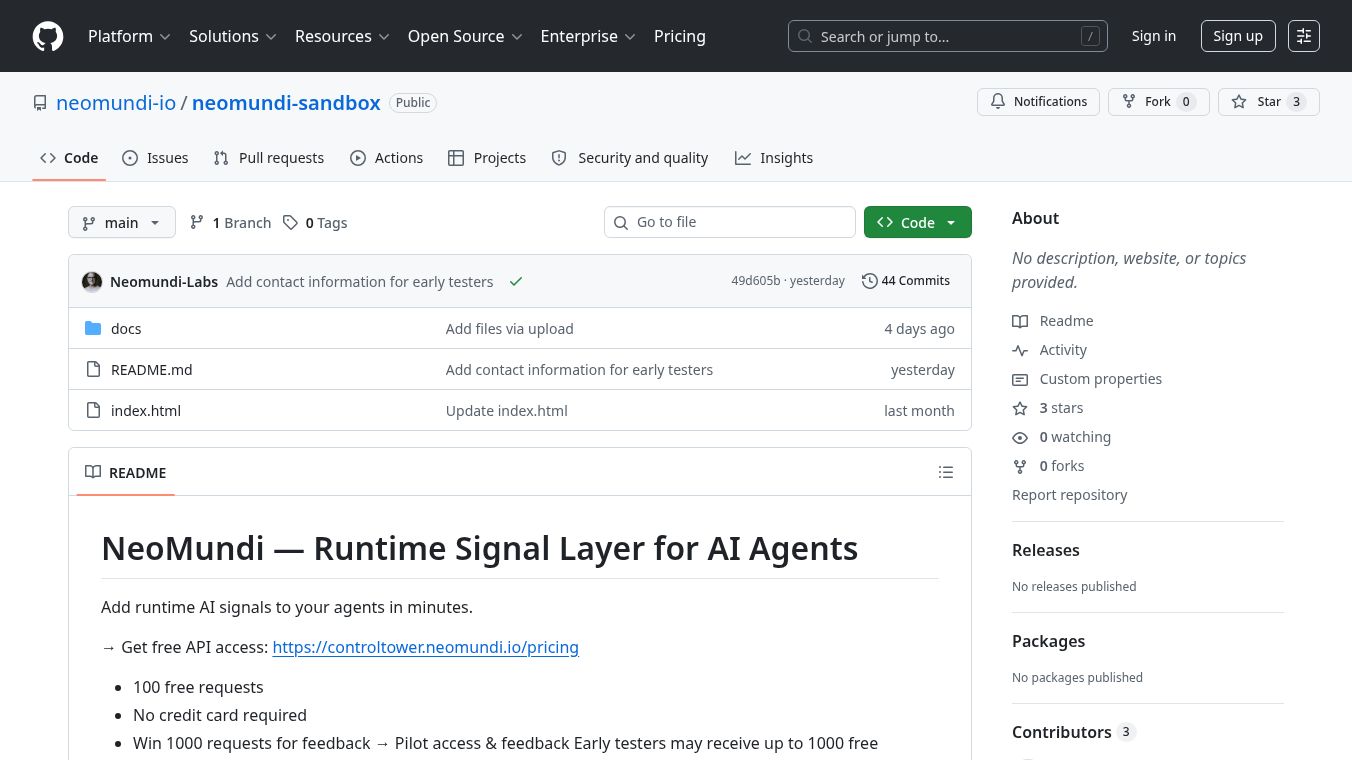Open the neomundi-io owner link
Viewport: 1352px width, 760px height.
[116, 103]
